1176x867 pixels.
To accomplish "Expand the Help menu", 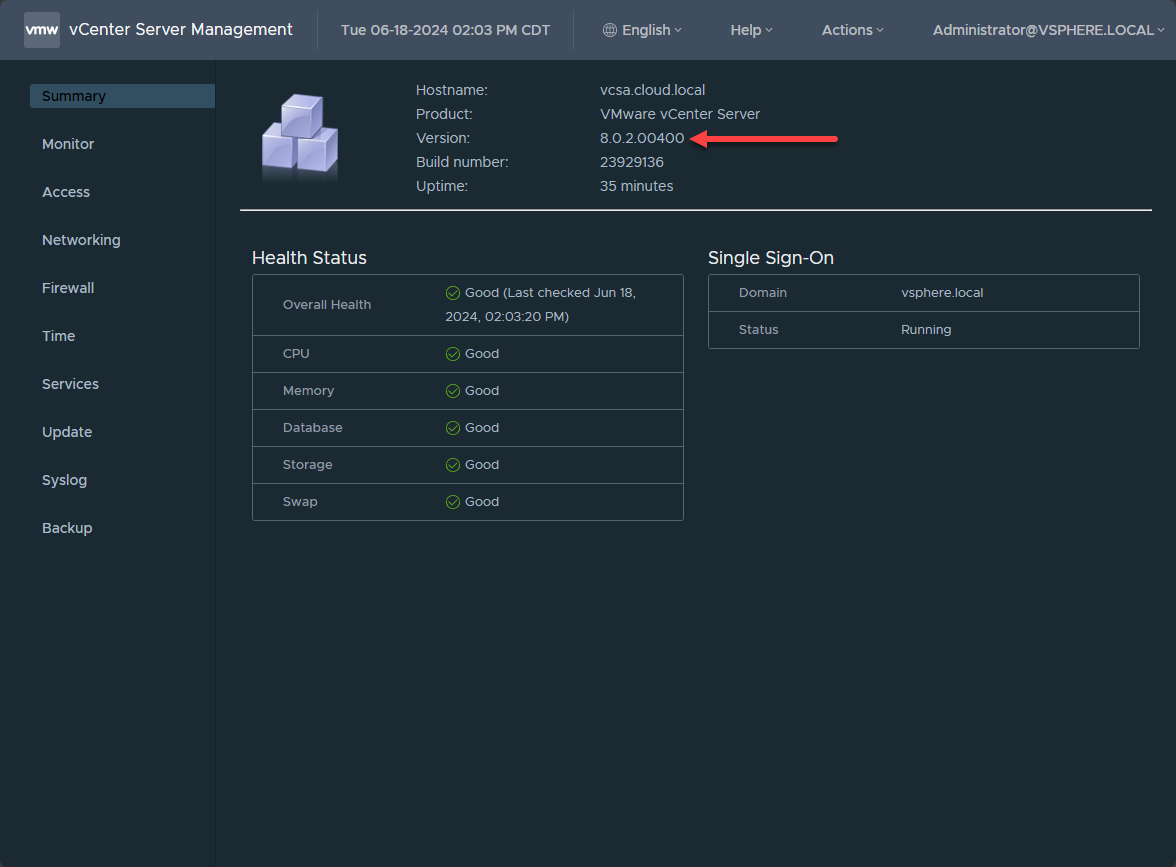I will [x=751, y=30].
